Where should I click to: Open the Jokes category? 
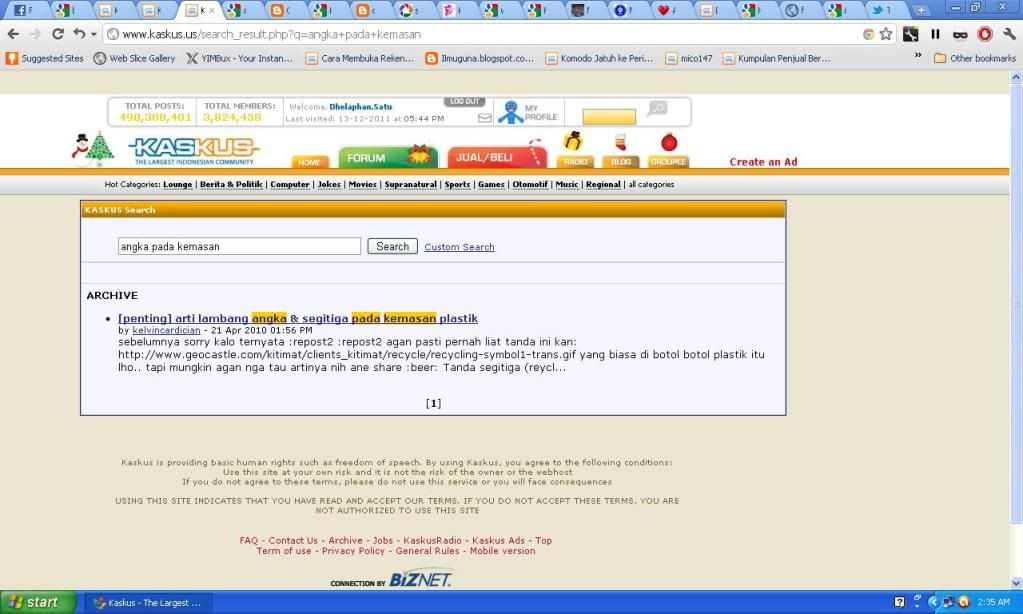[x=329, y=185]
